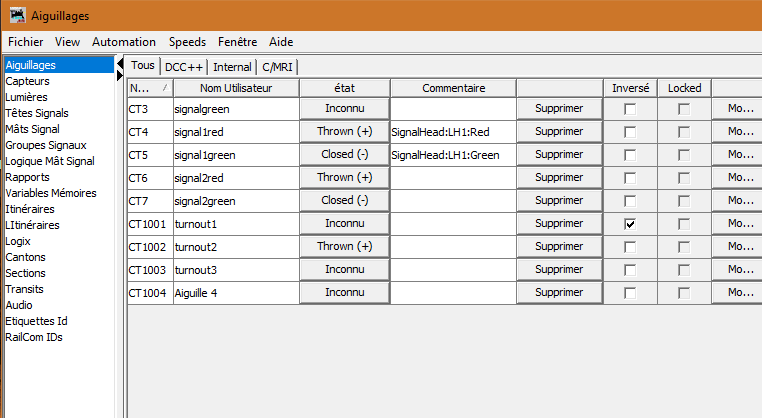
Task: Toggle the Thrown (+) state of signal1red
Action: pyautogui.click(x=344, y=132)
